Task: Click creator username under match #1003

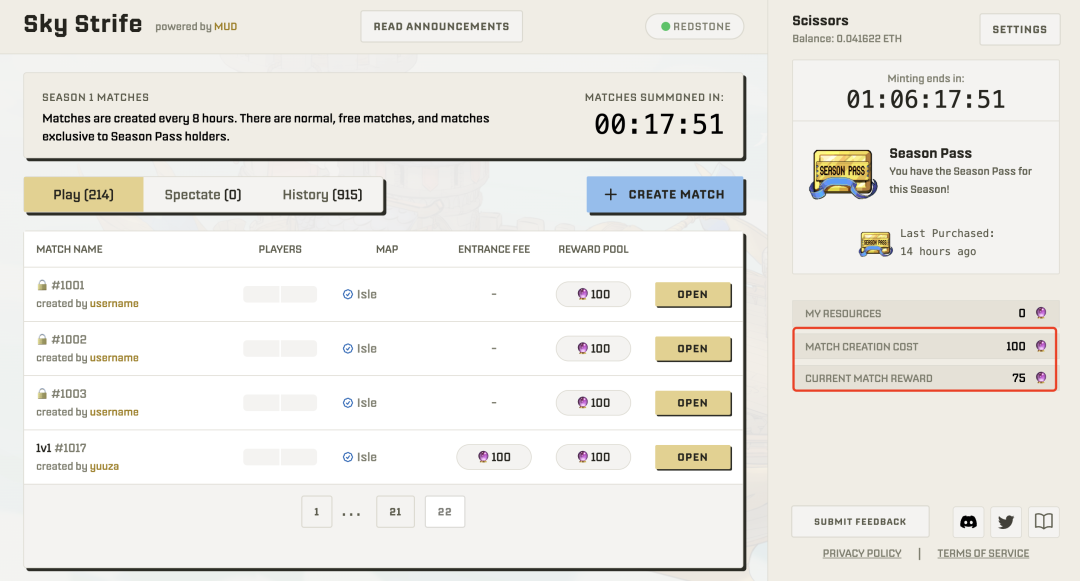Action: tap(114, 412)
